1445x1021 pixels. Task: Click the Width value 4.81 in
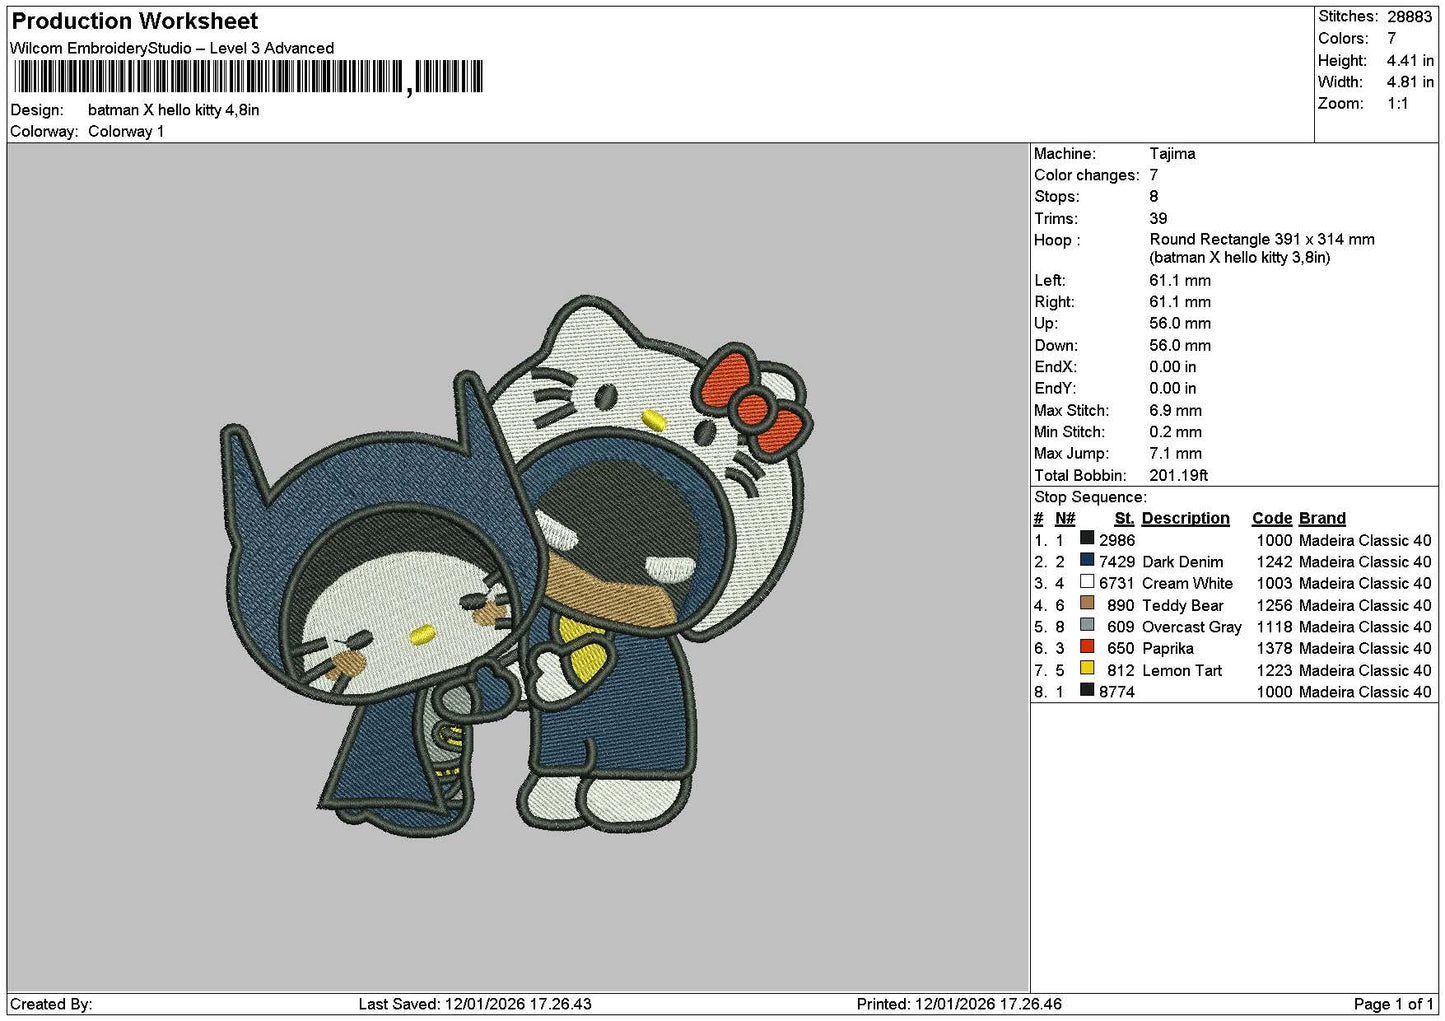click(x=1410, y=82)
